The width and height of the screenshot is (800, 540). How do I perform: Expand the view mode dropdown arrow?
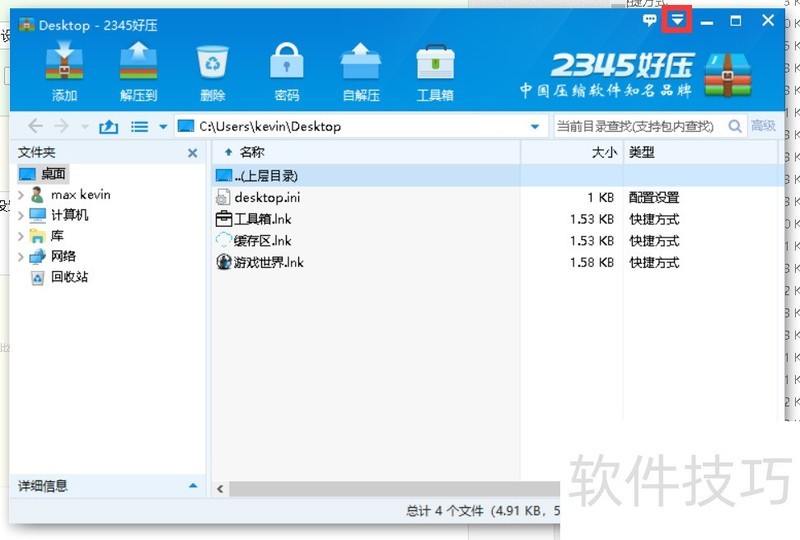[x=163, y=126]
